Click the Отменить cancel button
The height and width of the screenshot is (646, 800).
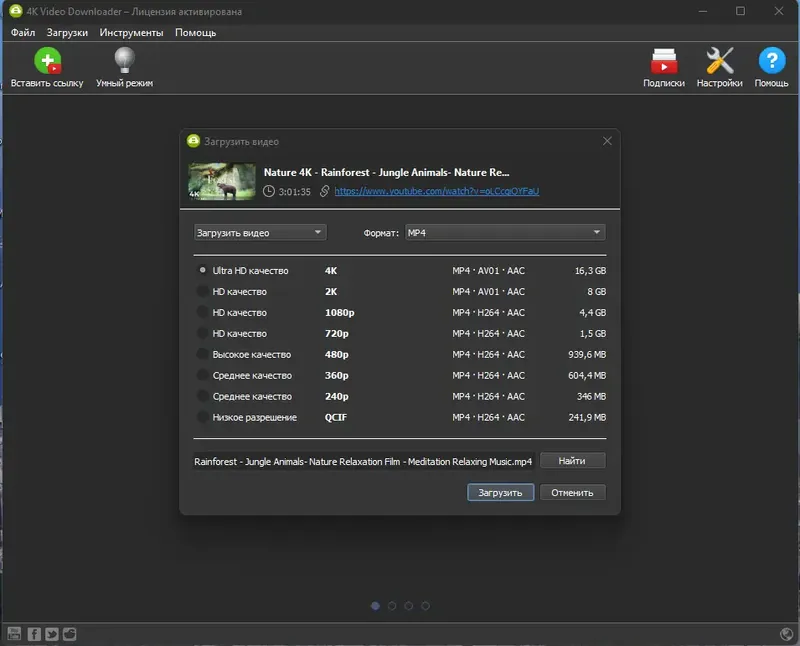[x=572, y=492]
